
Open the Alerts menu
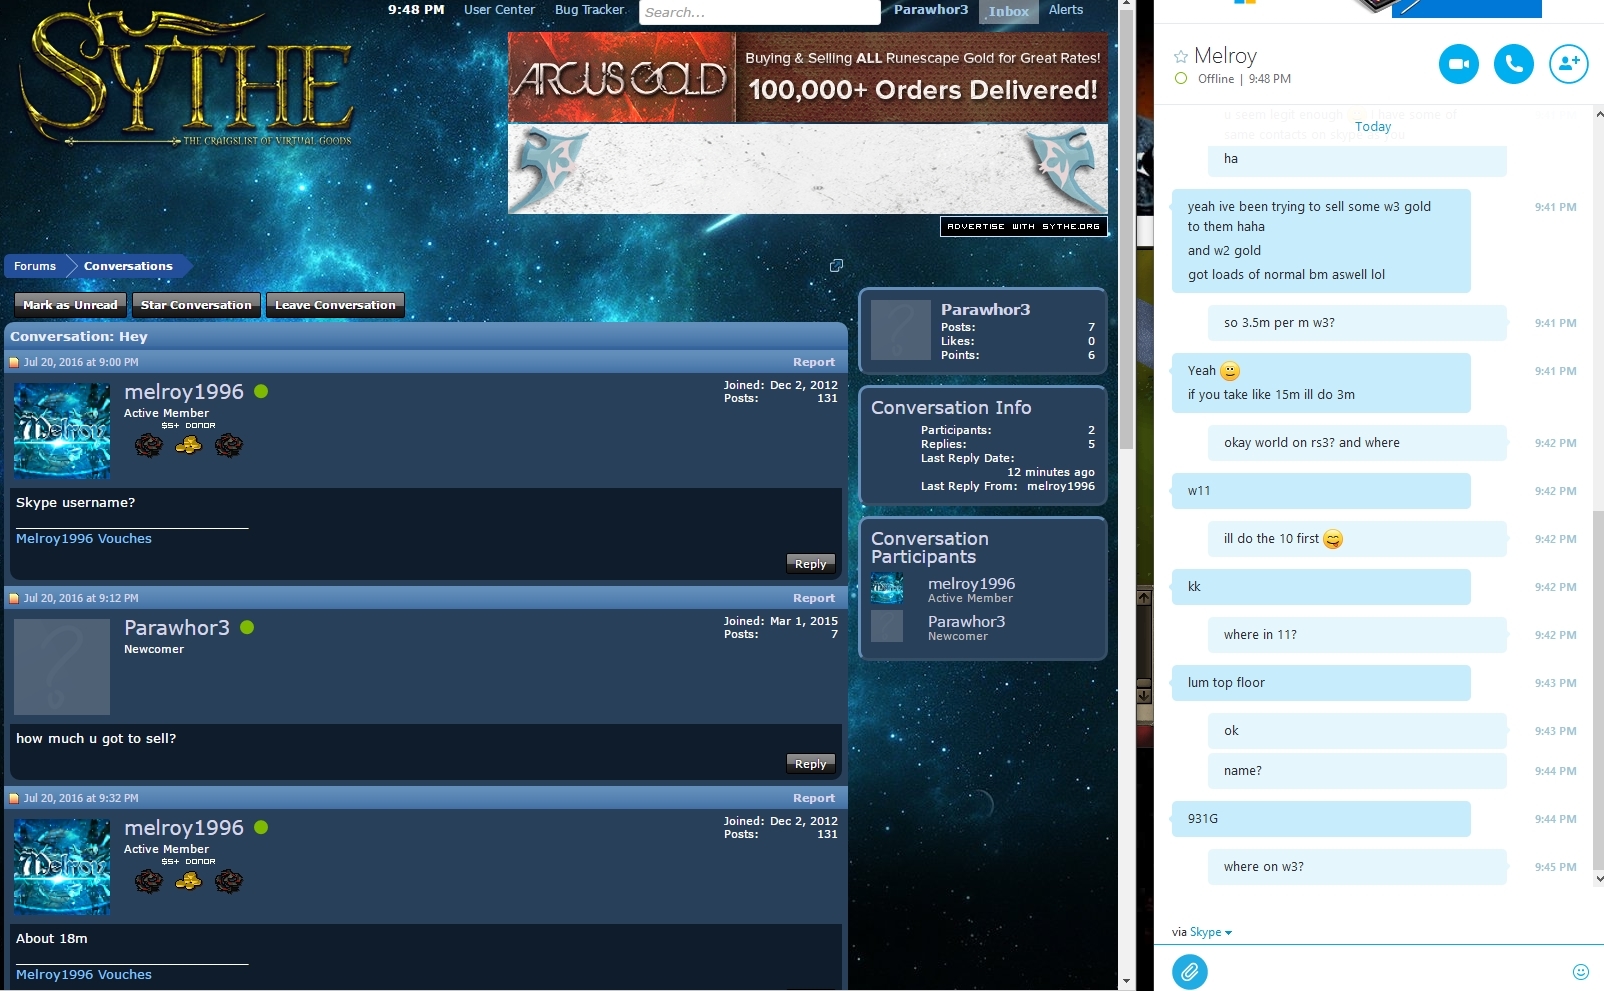click(x=1066, y=10)
